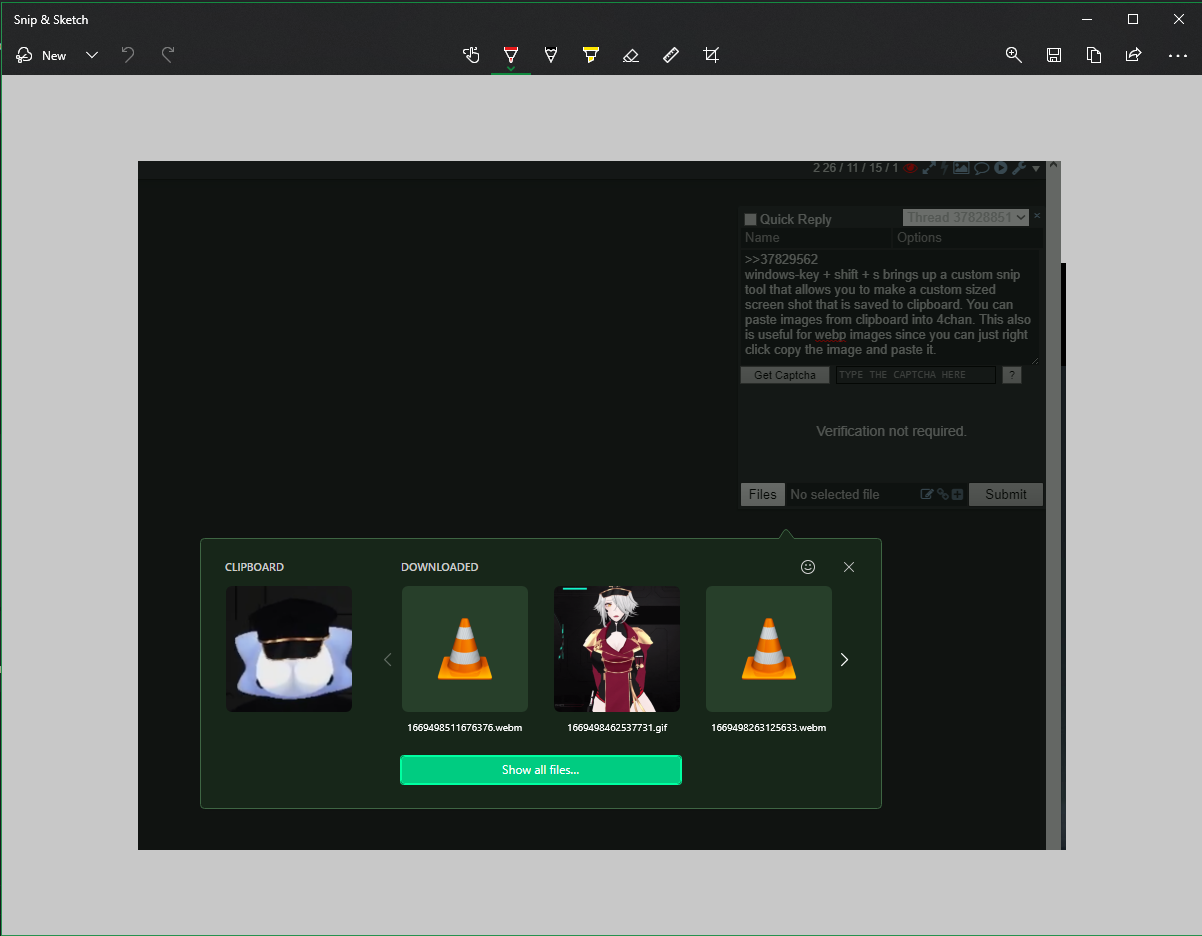1202x936 pixels.
Task: Select the Touch Writing tool
Action: pos(471,55)
